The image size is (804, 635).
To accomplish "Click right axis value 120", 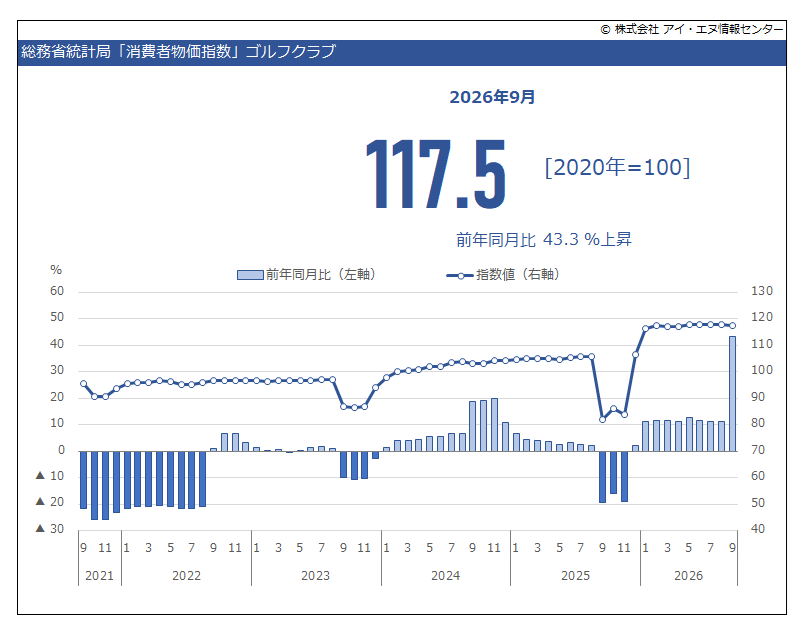I will coord(762,318).
